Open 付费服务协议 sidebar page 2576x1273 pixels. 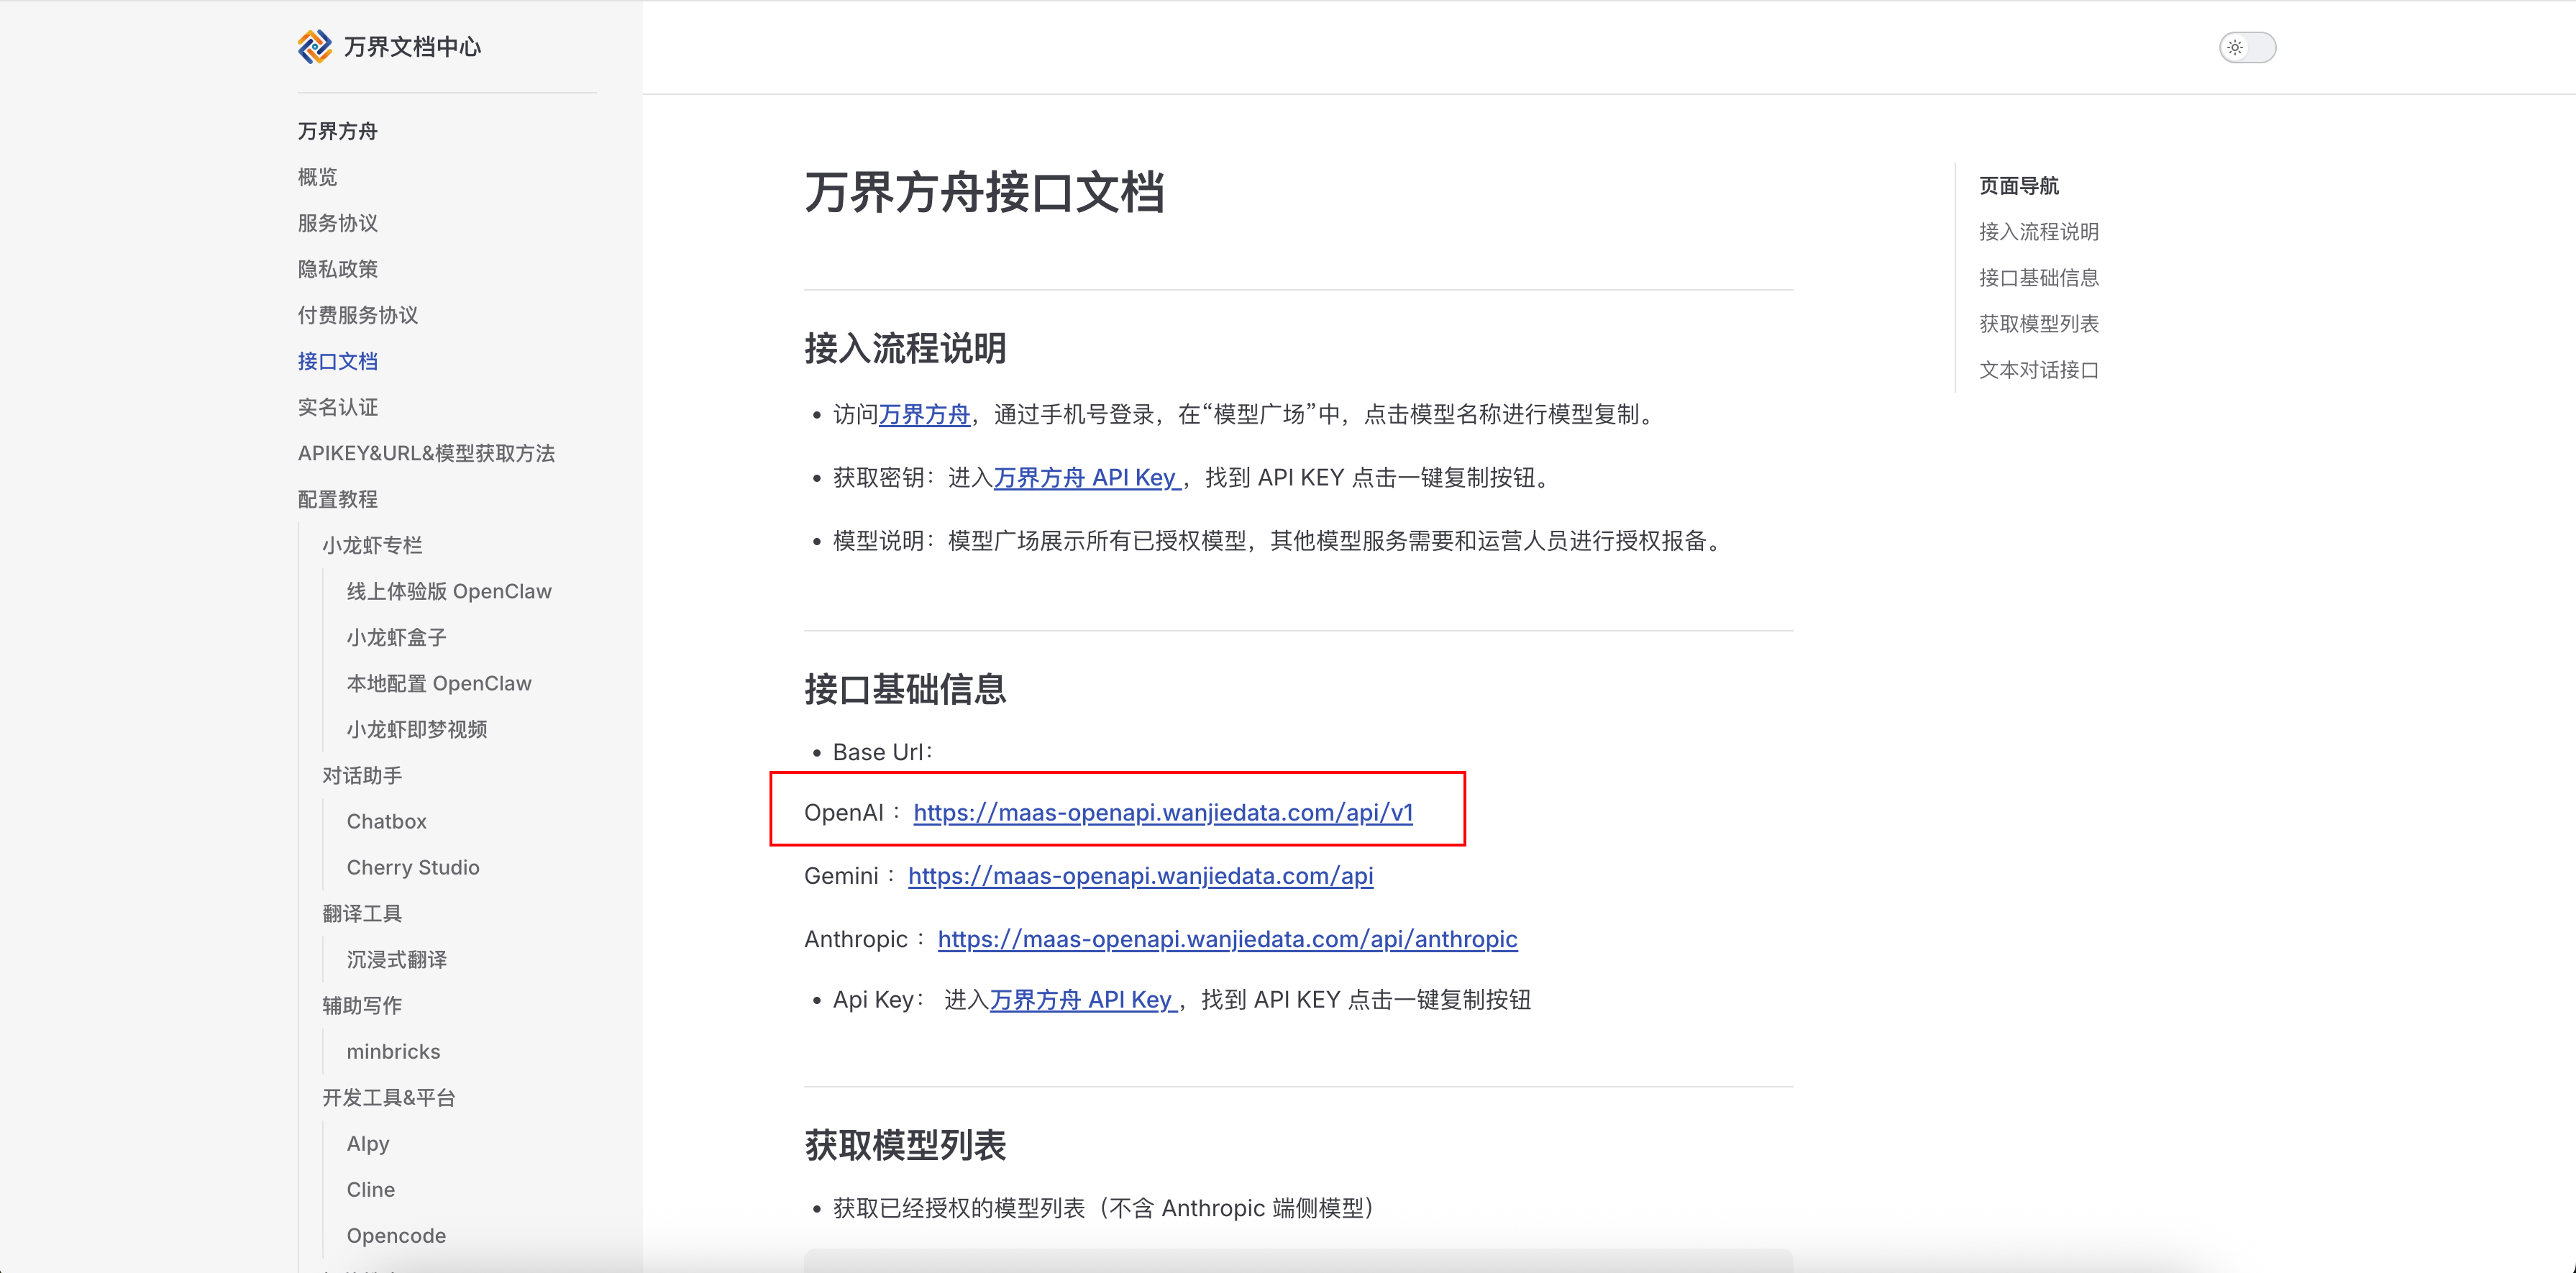[357, 315]
